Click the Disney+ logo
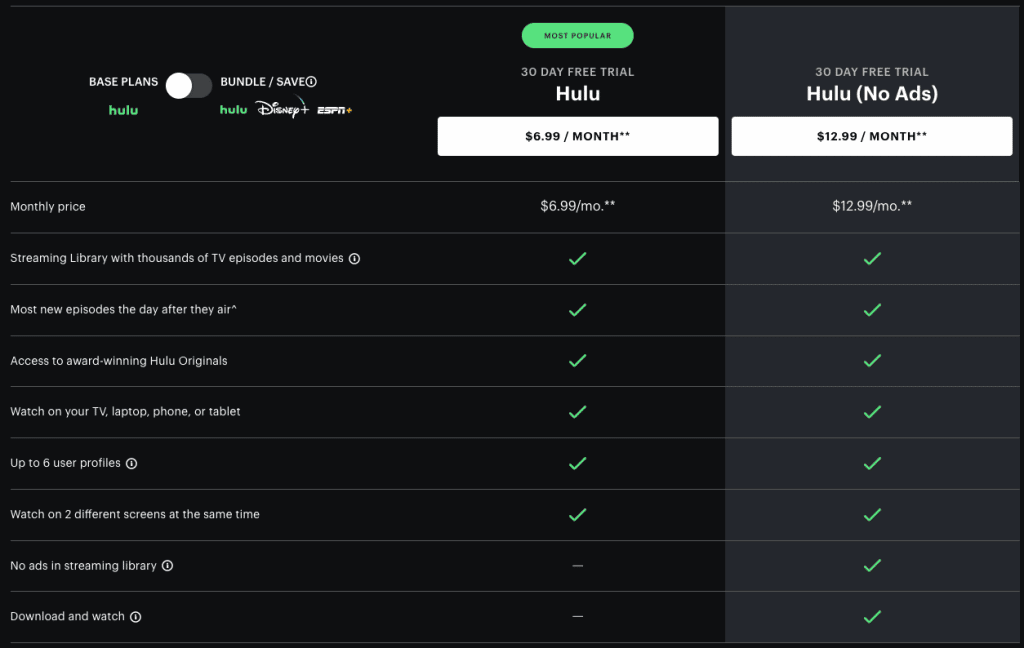This screenshot has height=648, width=1024. point(282,108)
